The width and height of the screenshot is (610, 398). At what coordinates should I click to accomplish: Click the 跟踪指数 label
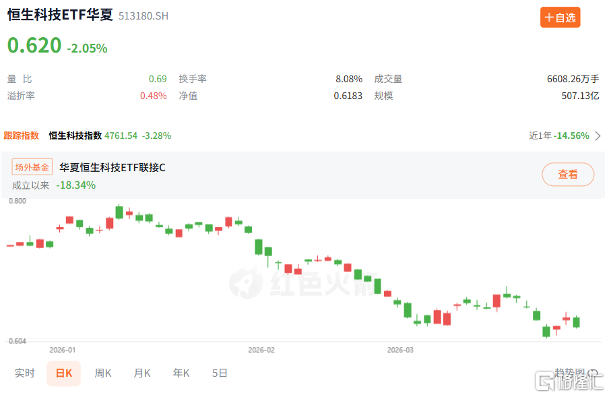click(21, 135)
